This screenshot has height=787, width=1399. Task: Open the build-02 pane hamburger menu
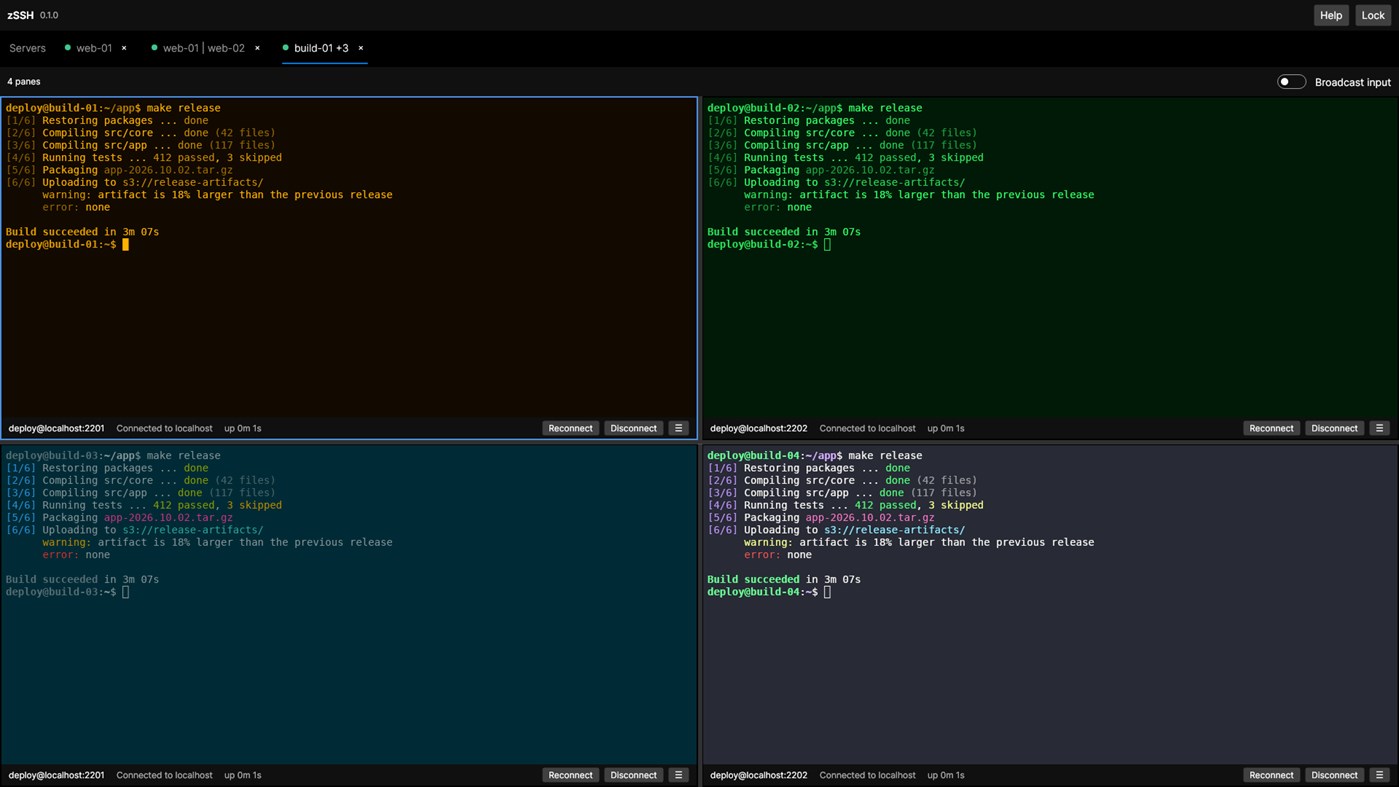(x=1380, y=428)
